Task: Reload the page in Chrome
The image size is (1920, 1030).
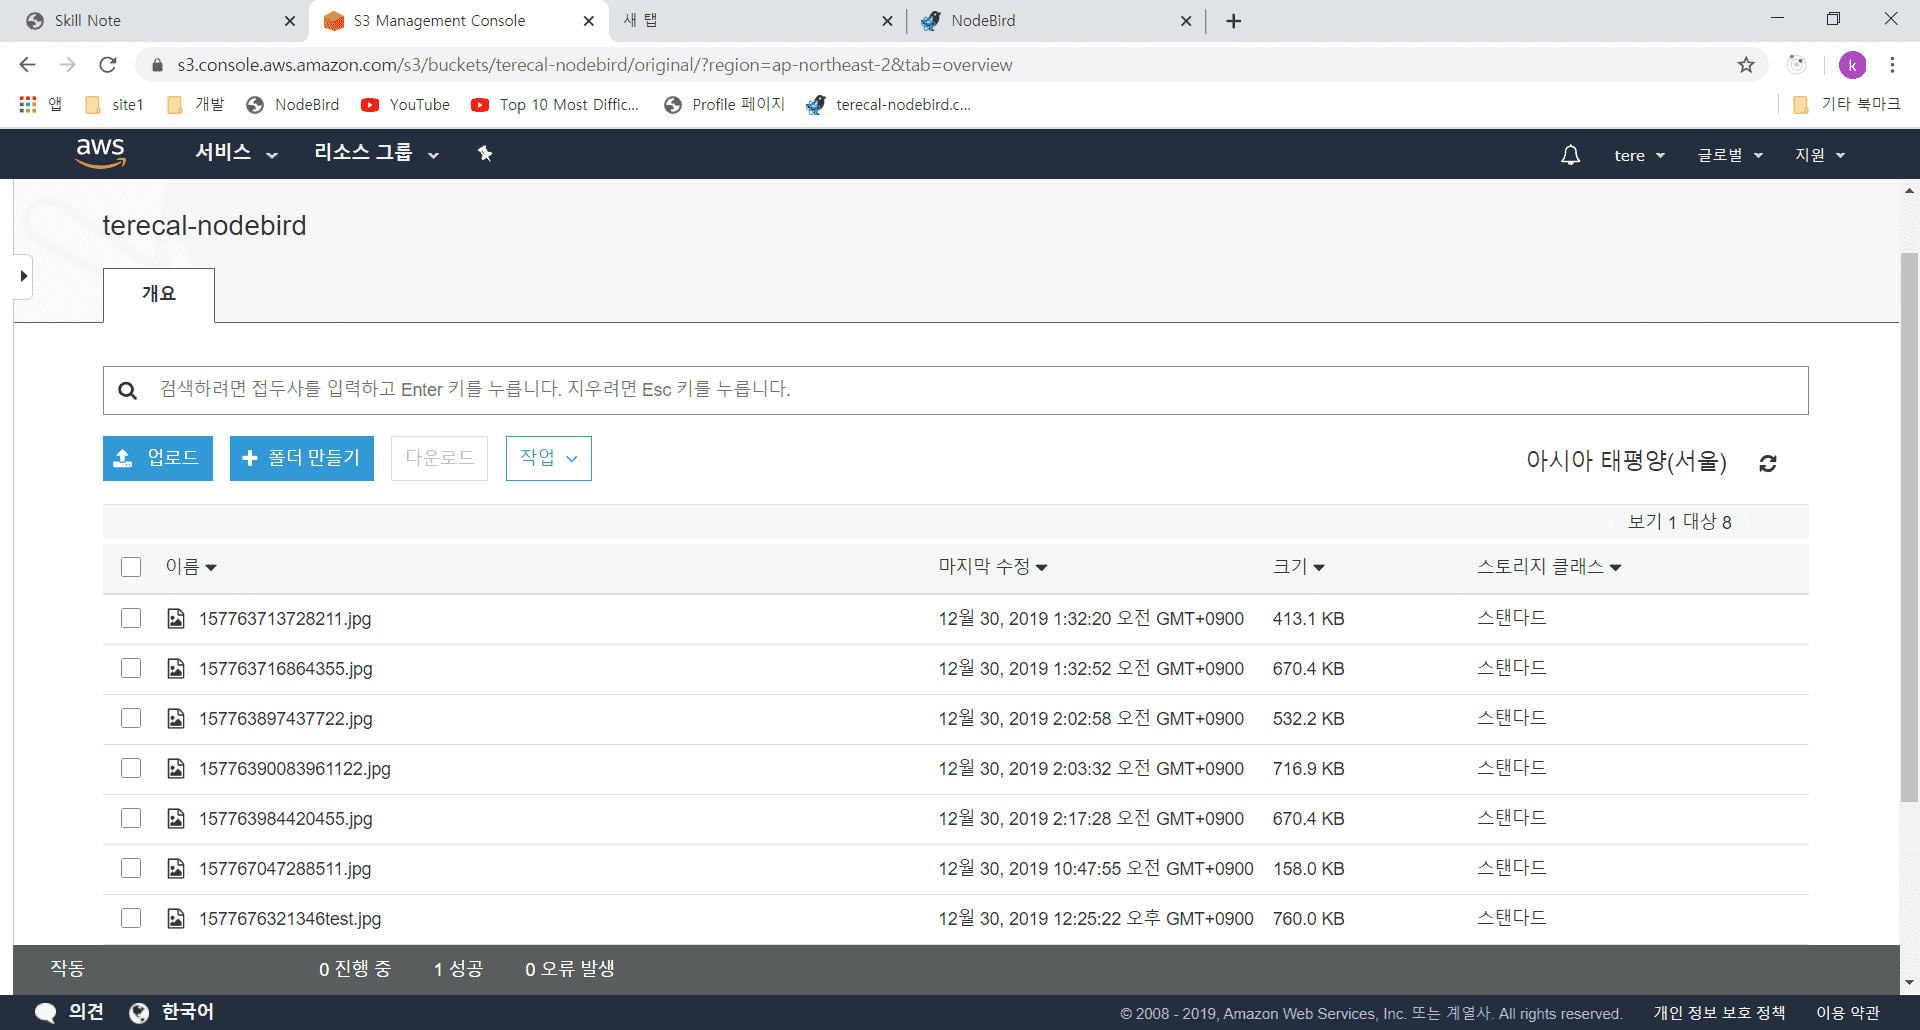Action: click(x=108, y=65)
